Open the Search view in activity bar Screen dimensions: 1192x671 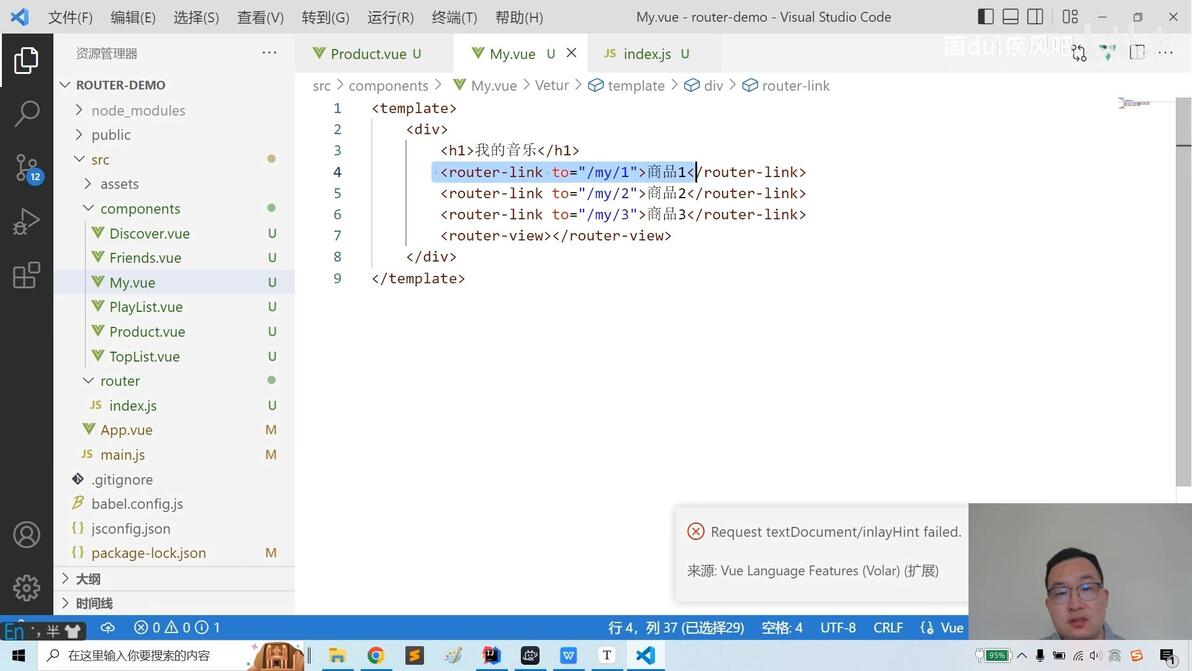tap(27, 113)
